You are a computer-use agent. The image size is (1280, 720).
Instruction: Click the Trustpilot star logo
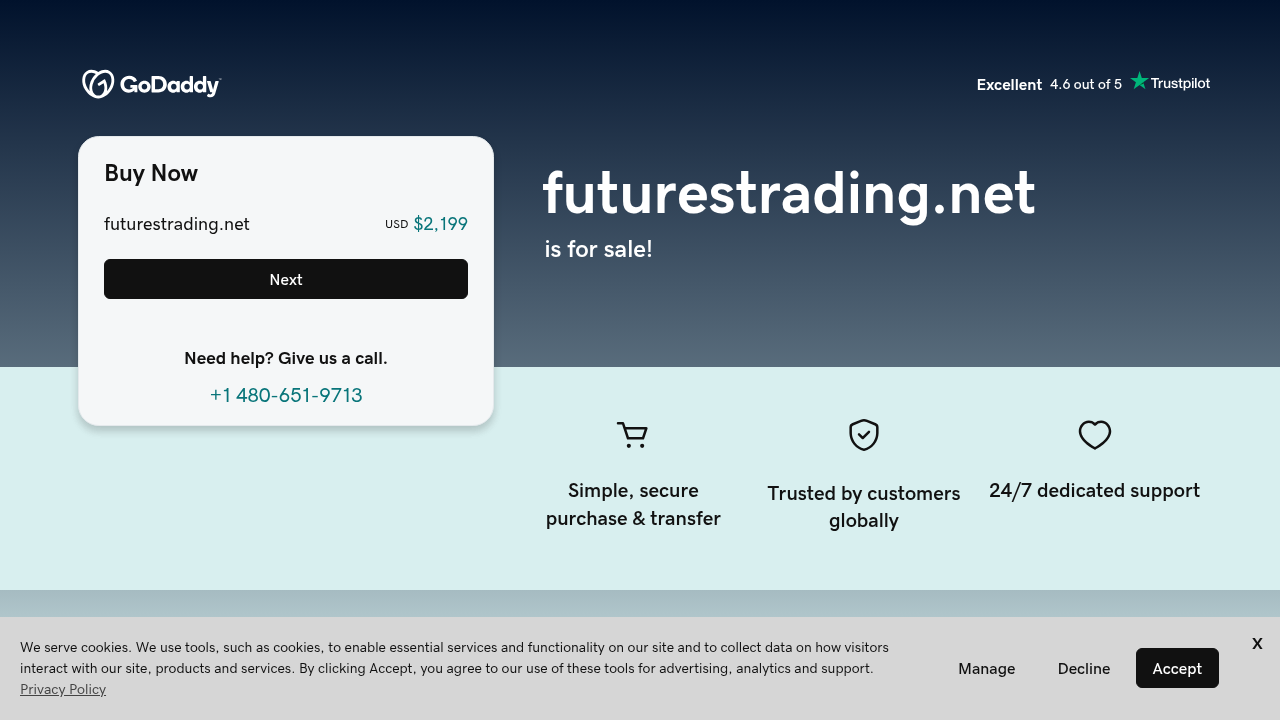(x=1169, y=82)
